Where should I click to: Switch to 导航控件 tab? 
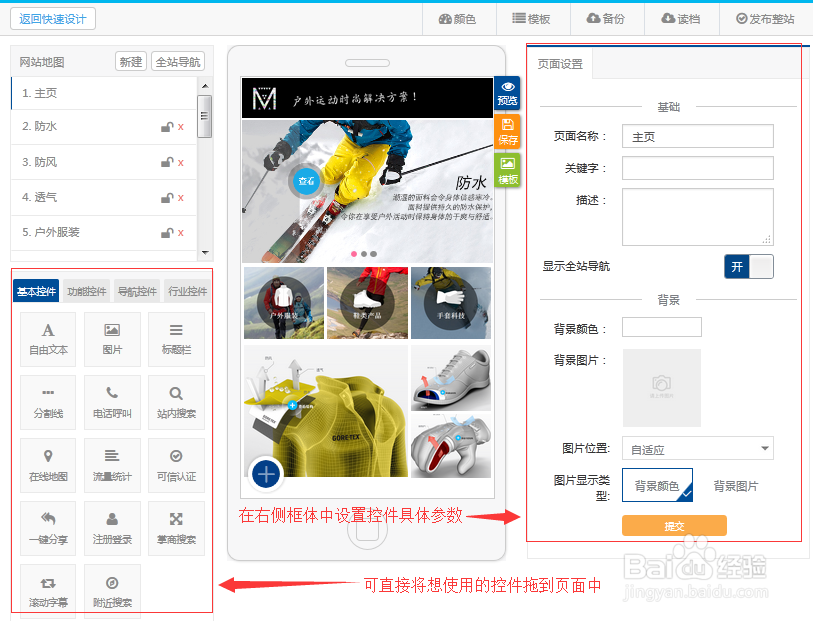(x=137, y=291)
